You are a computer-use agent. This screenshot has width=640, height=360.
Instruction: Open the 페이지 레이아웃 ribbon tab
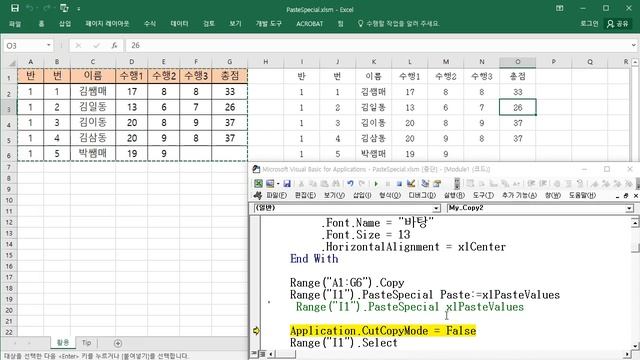107,24
